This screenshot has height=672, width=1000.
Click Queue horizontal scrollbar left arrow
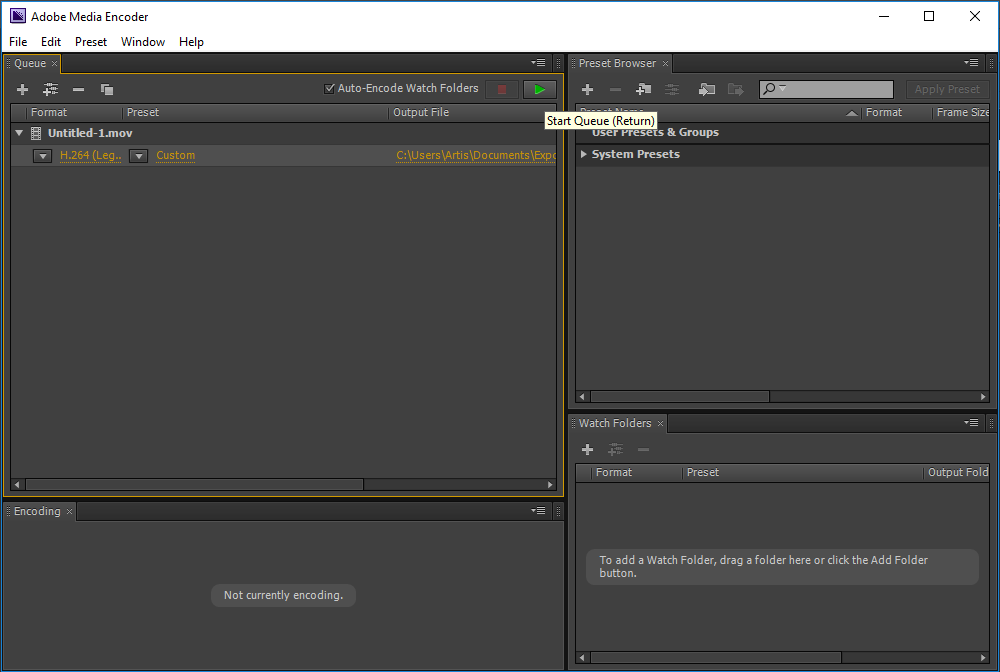tap(17, 485)
